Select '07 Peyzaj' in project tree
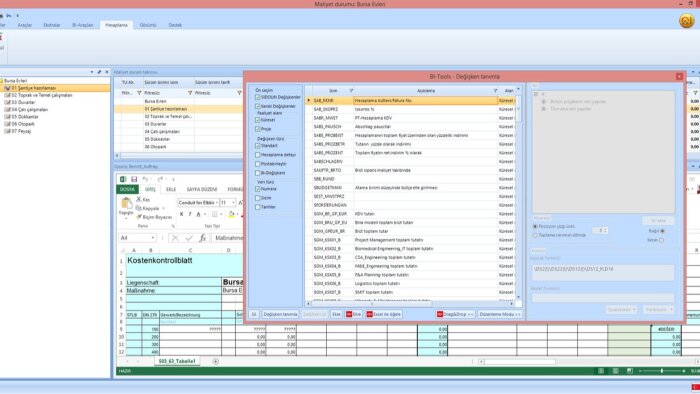Image resolution: width=700 pixels, height=394 pixels. tap(21, 131)
